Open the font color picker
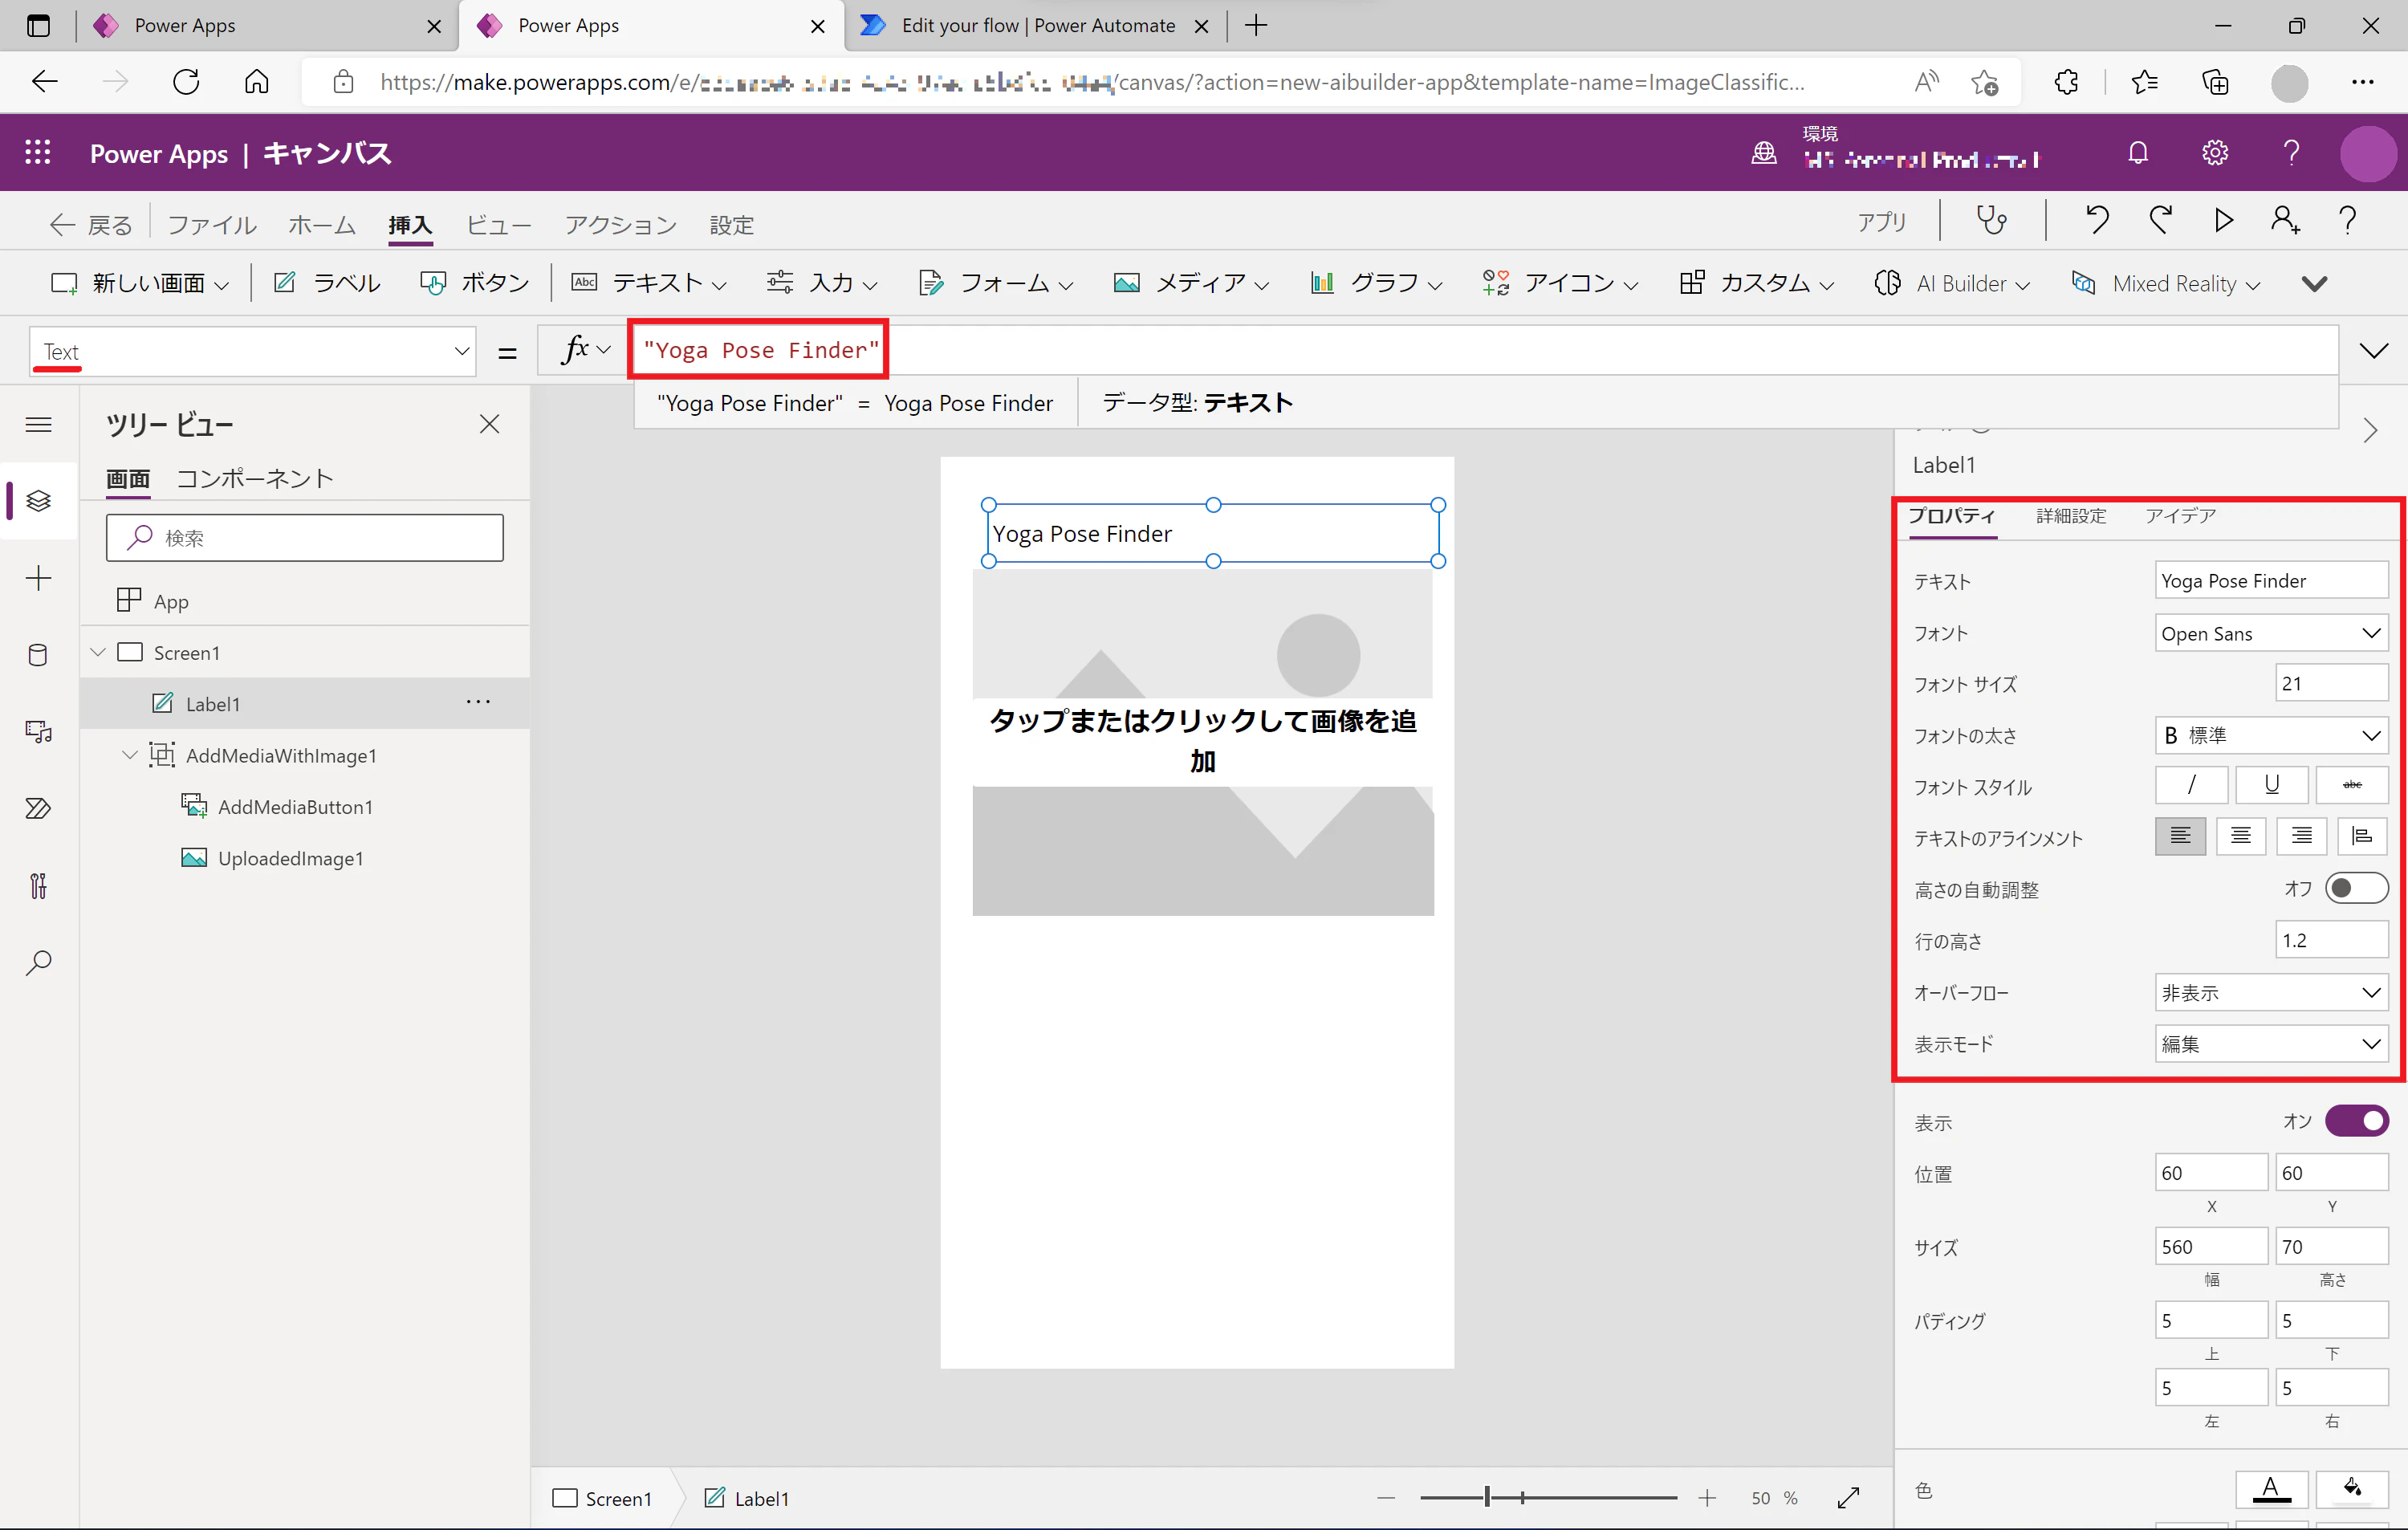The height and width of the screenshot is (1530, 2408). point(2271,1489)
